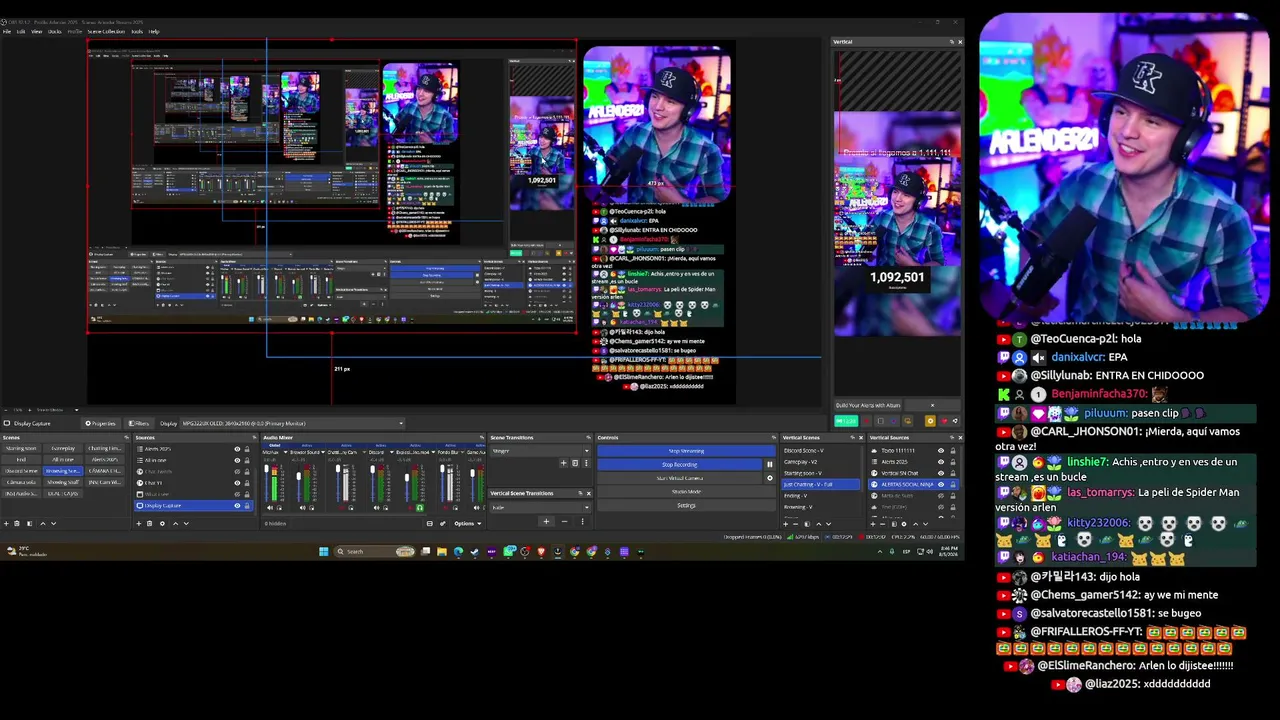The image size is (1280, 720).
Task: Select the Chat YT source row
Action: click(193, 483)
